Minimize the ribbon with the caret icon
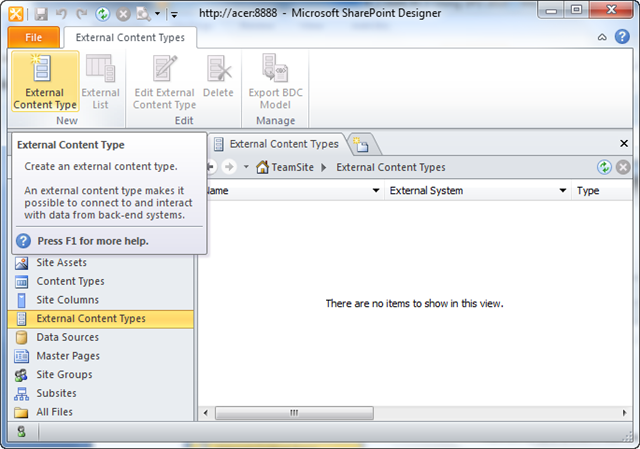 coord(602,37)
